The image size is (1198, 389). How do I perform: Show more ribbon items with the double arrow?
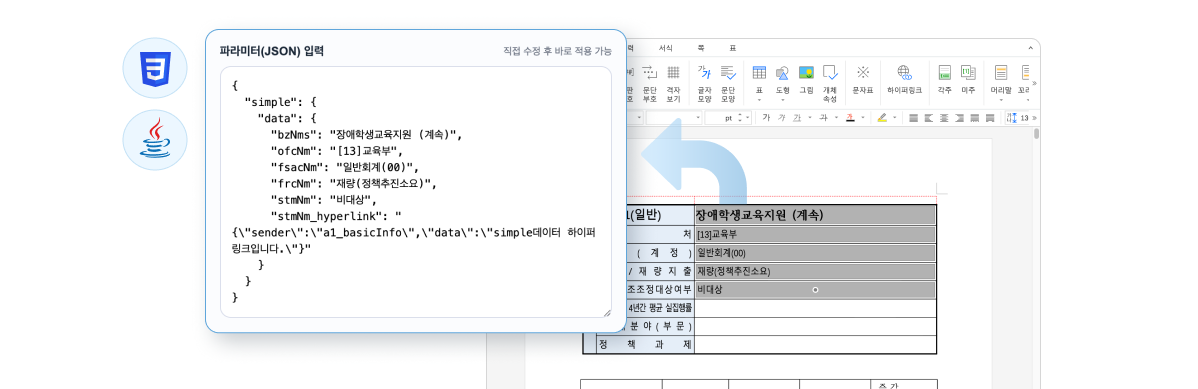(x=1034, y=83)
